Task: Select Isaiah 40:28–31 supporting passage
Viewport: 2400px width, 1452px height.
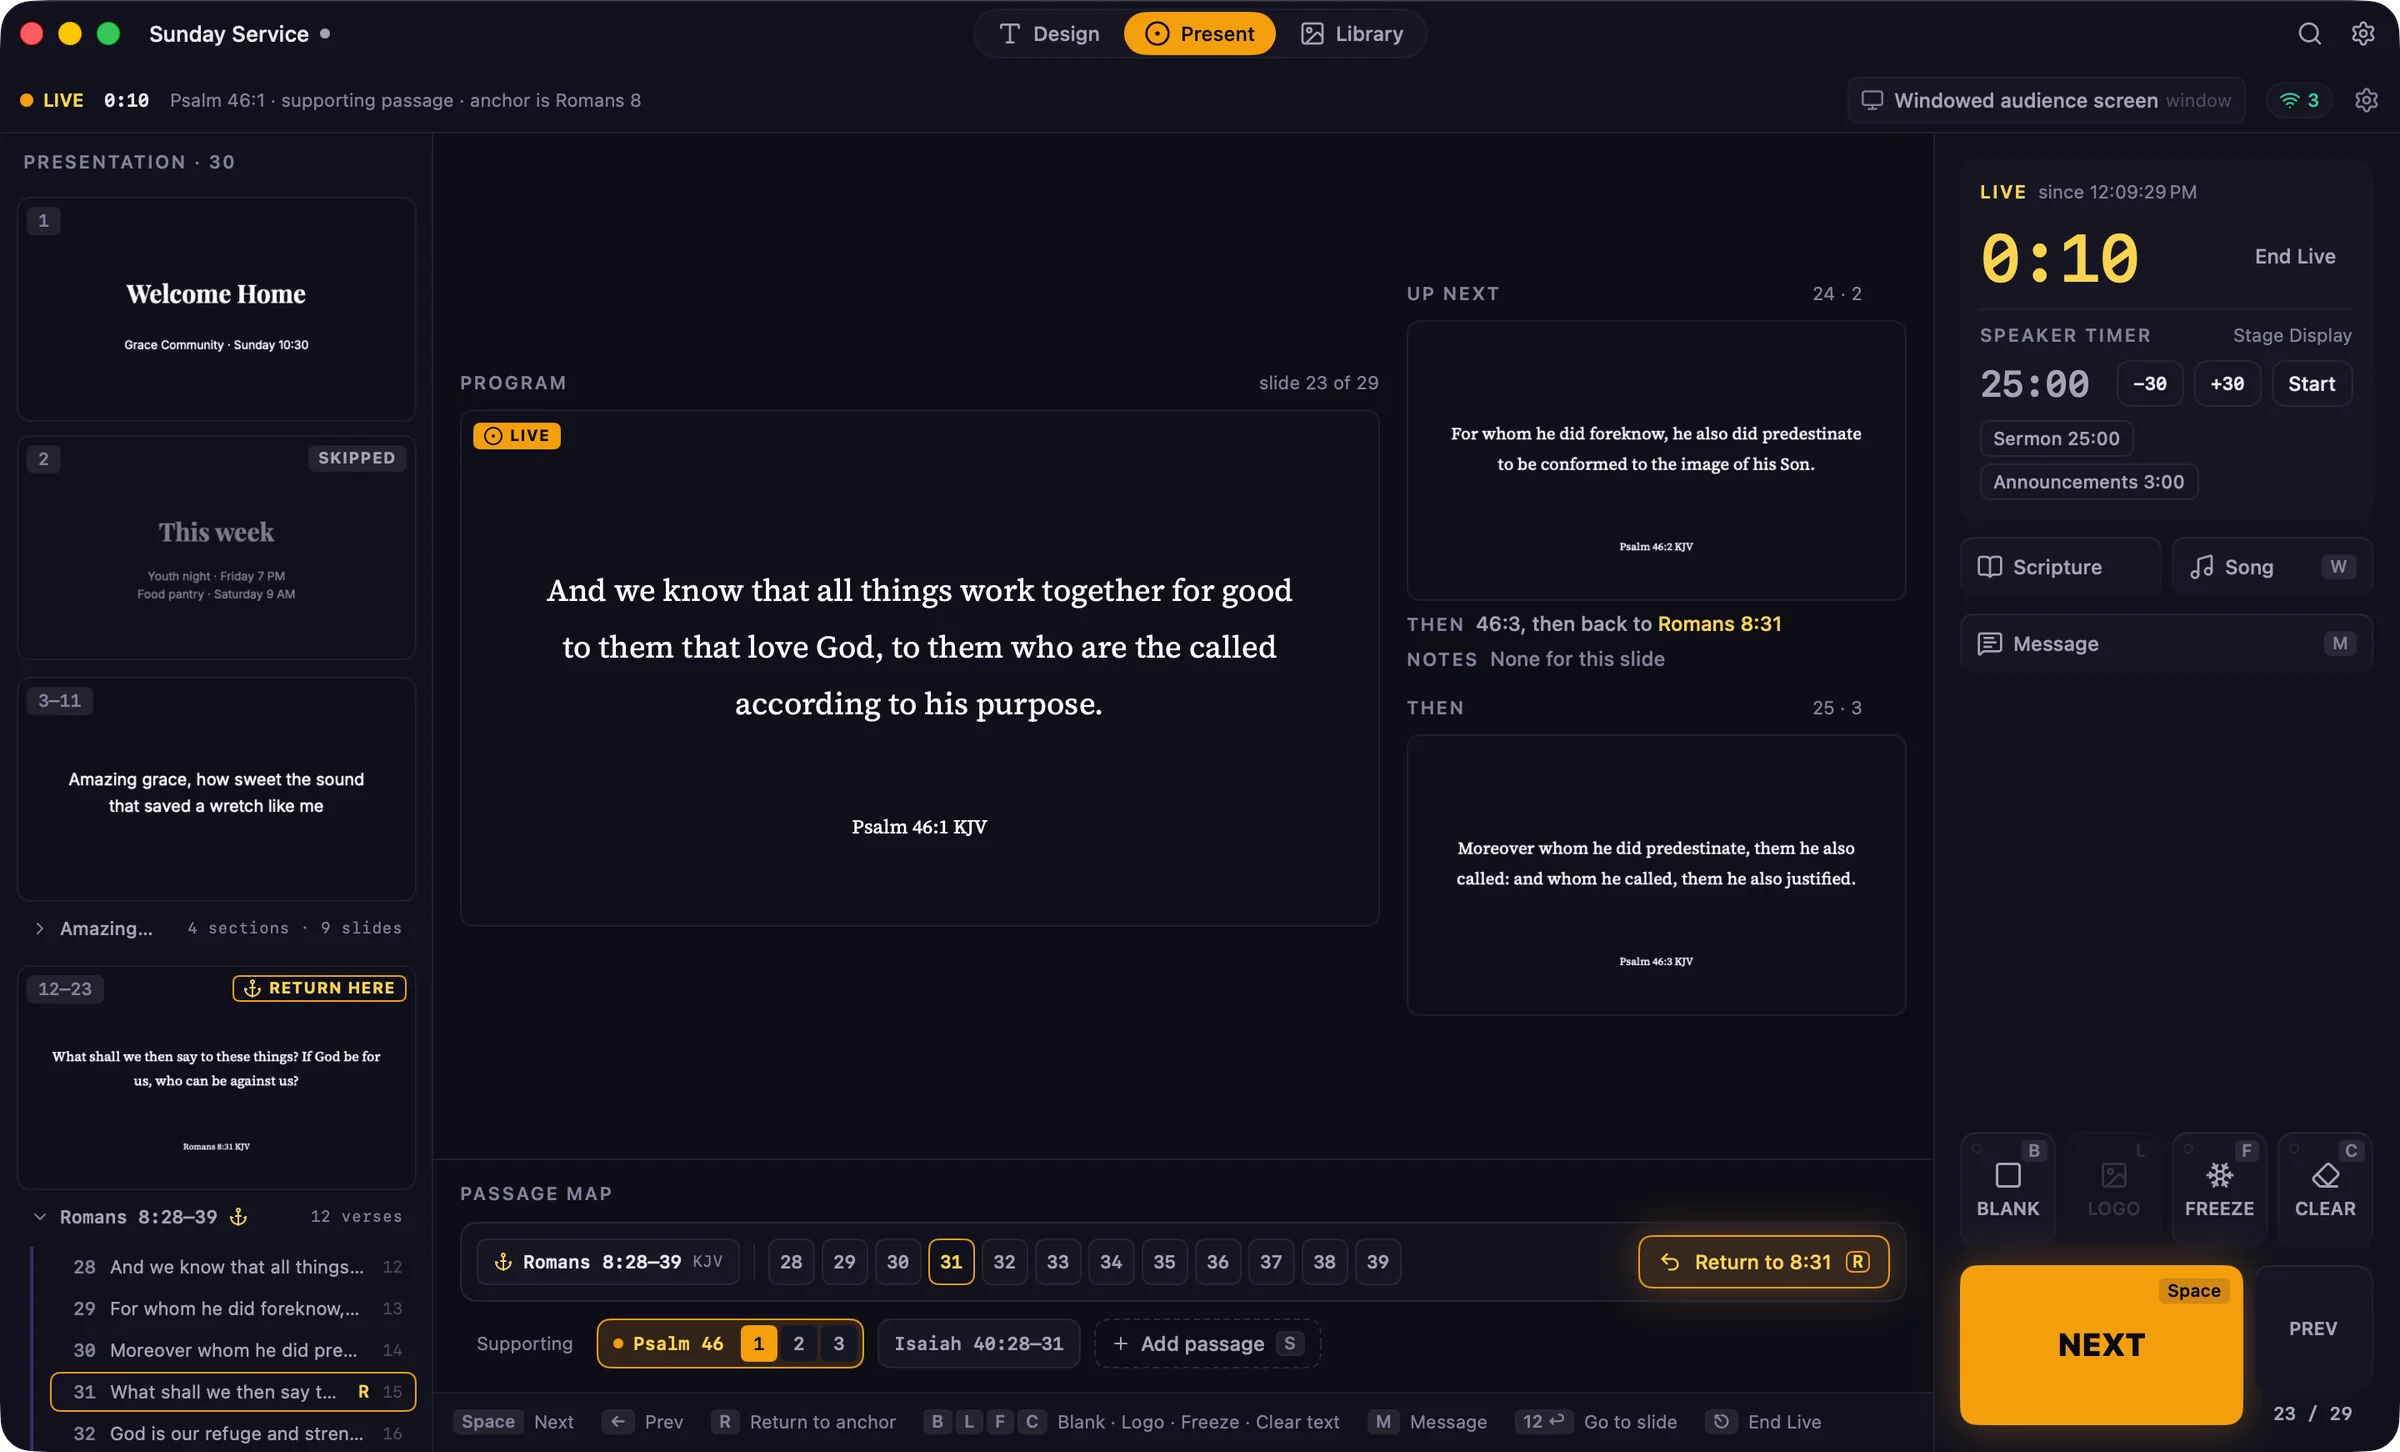Action: [978, 1344]
